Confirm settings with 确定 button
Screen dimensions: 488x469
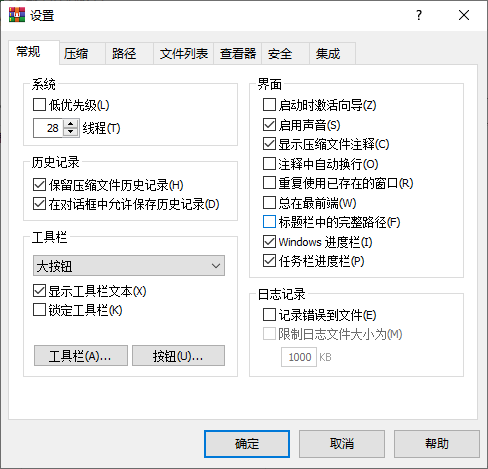(x=247, y=444)
